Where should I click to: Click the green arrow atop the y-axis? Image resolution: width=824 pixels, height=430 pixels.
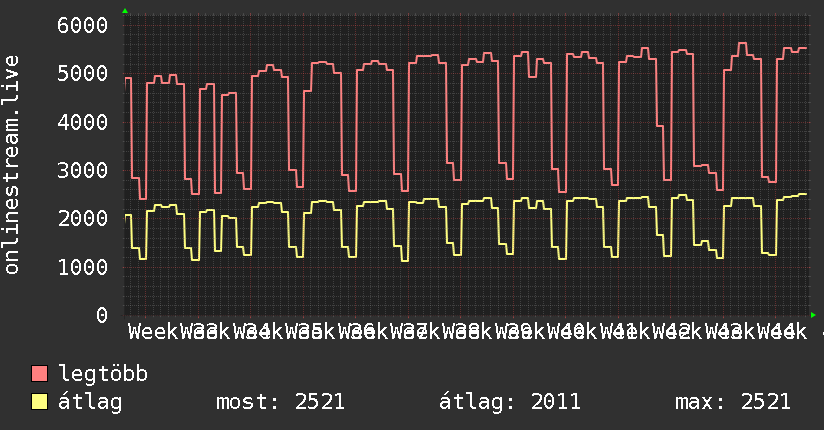coord(125,11)
